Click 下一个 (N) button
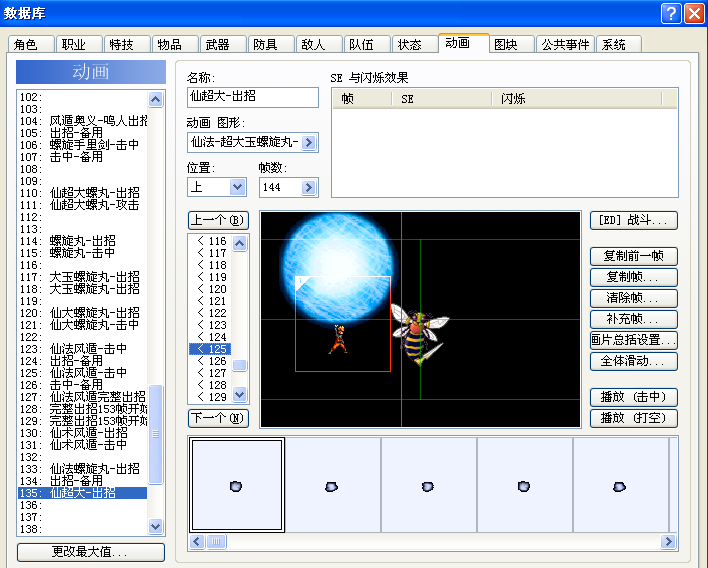708x568 pixels. 218,418
